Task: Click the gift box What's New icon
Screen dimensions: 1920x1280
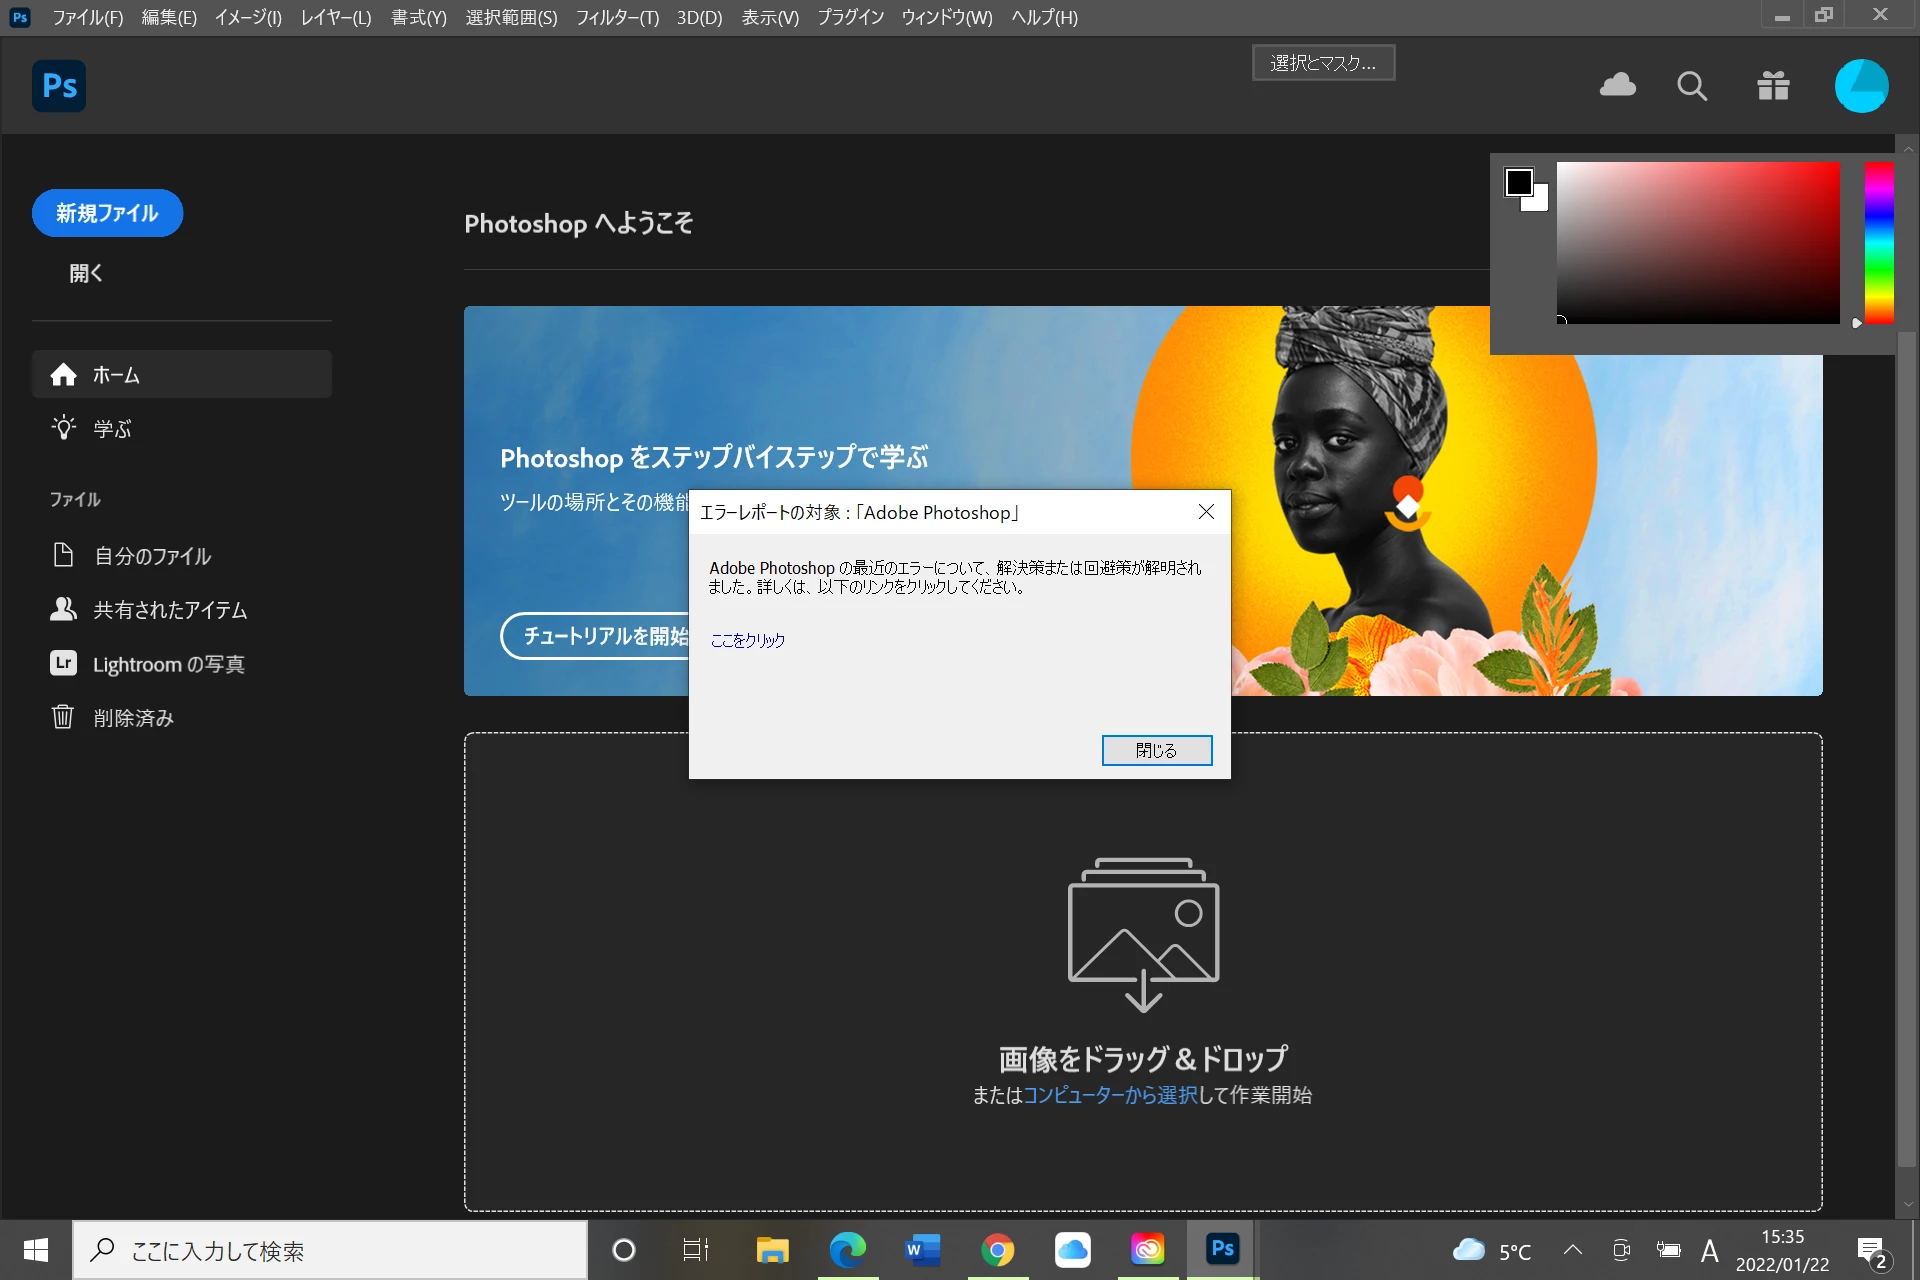Action: tap(1773, 86)
